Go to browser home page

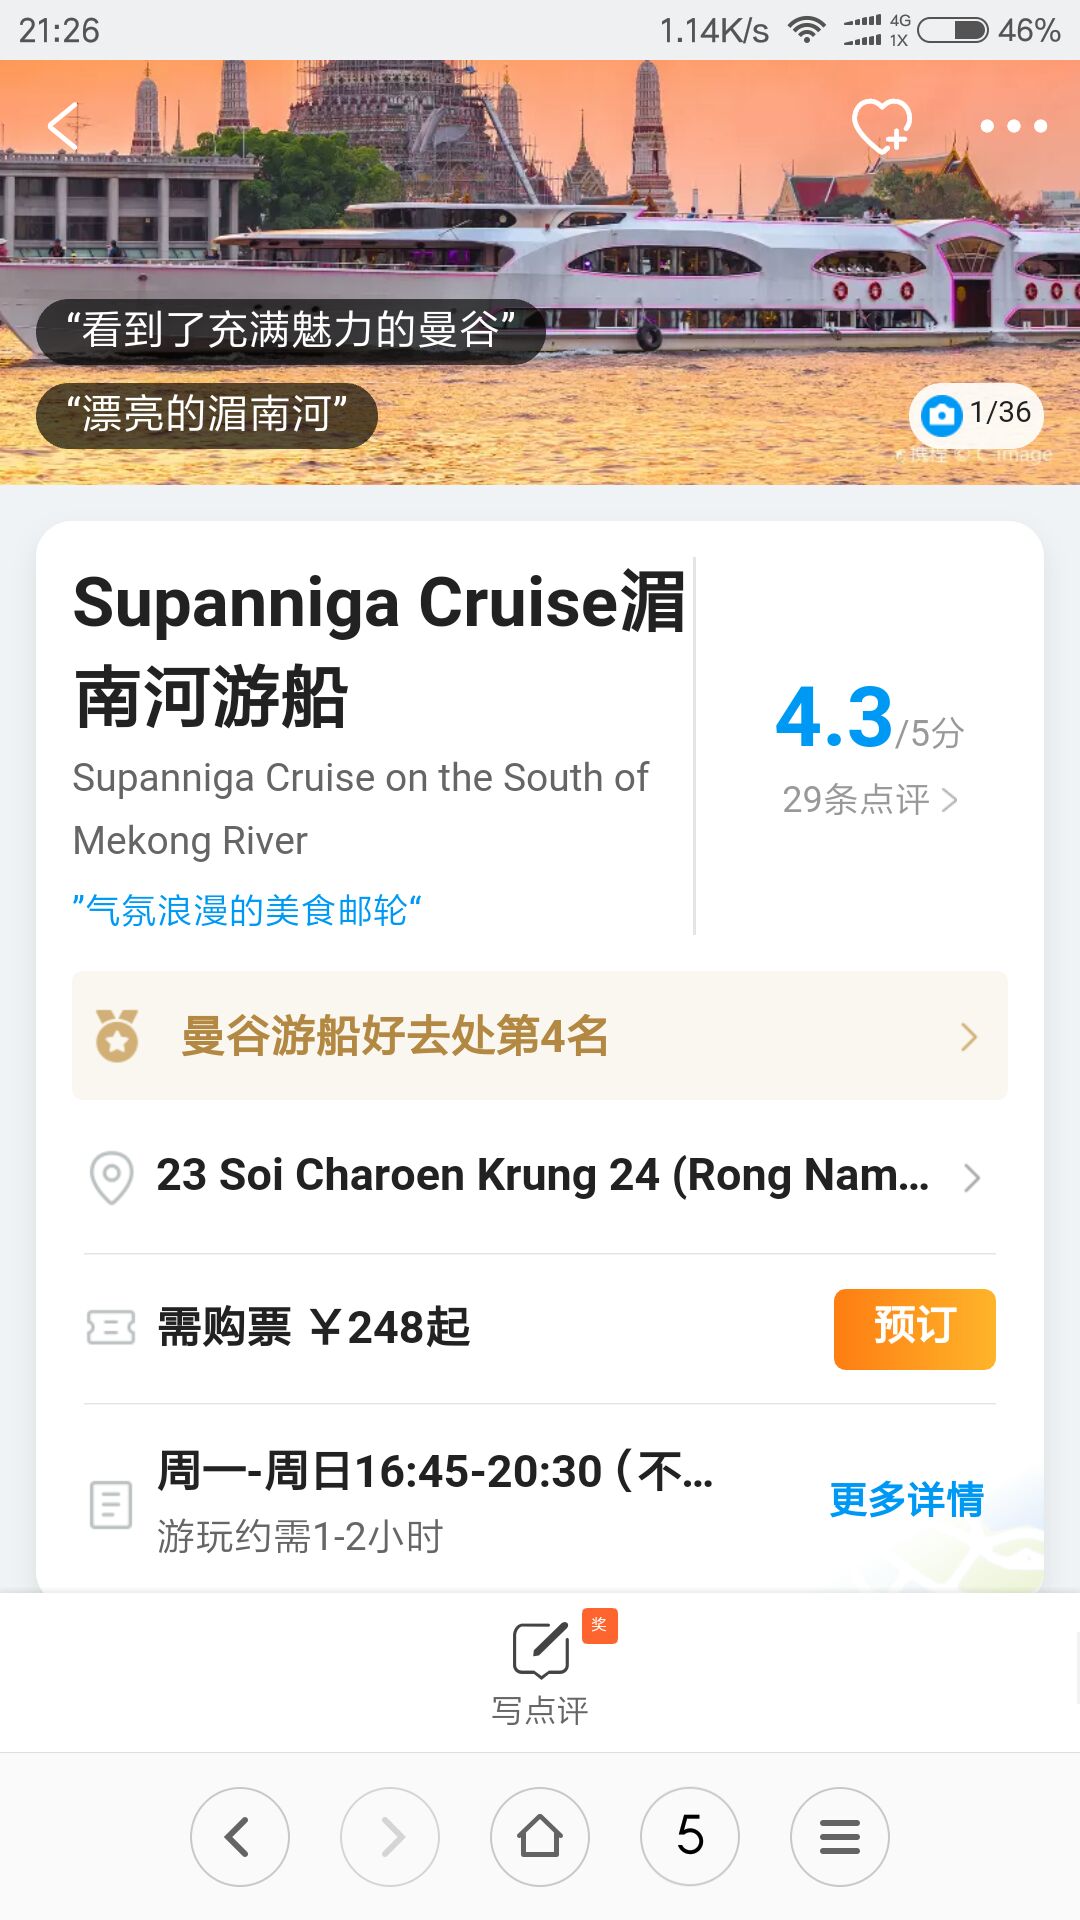point(540,1837)
